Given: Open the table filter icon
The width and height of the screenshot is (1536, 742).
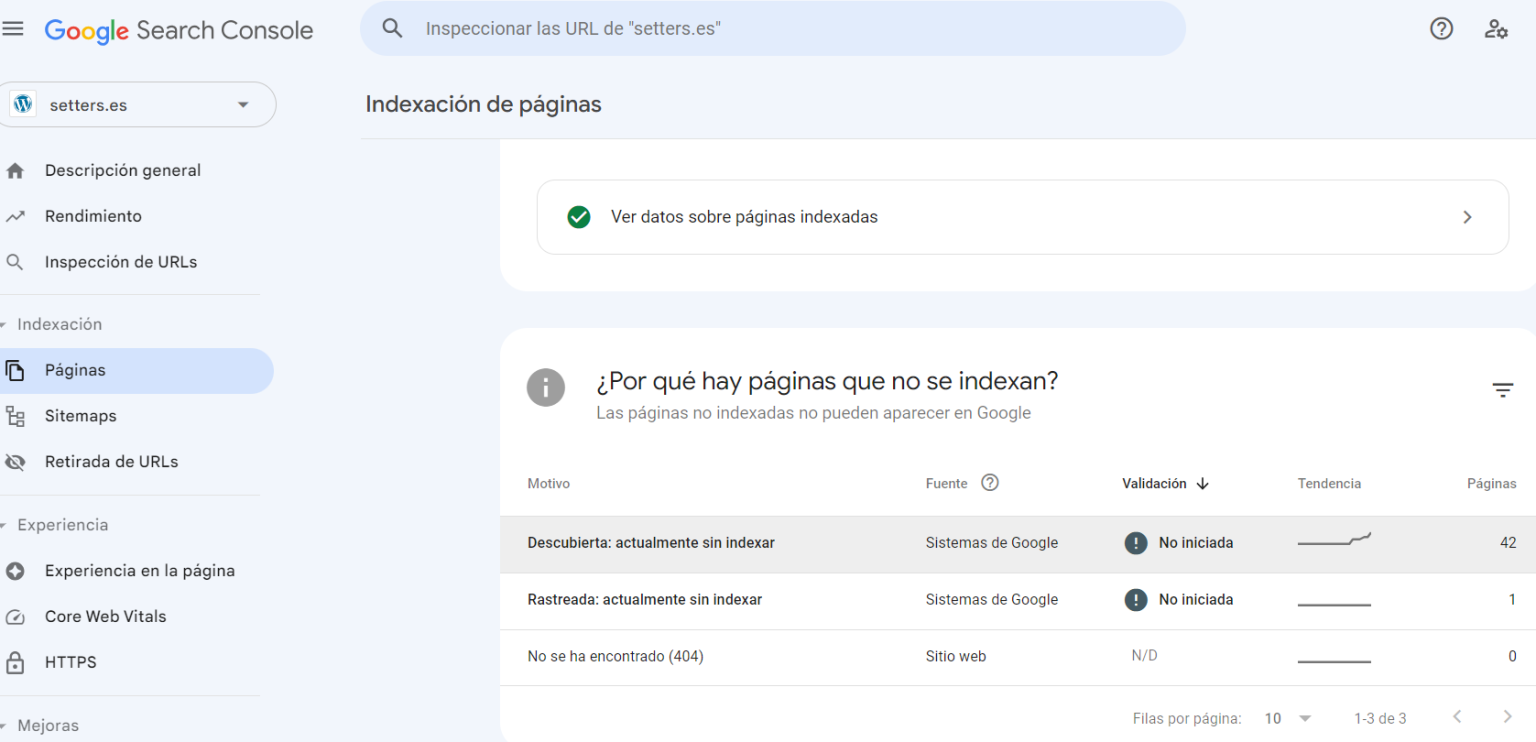Looking at the screenshot, I should click(x=1503, y=391).
